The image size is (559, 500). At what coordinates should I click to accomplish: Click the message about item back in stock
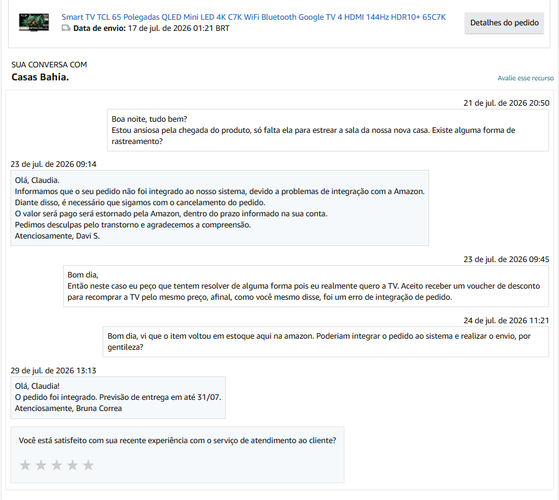[325, 341]
